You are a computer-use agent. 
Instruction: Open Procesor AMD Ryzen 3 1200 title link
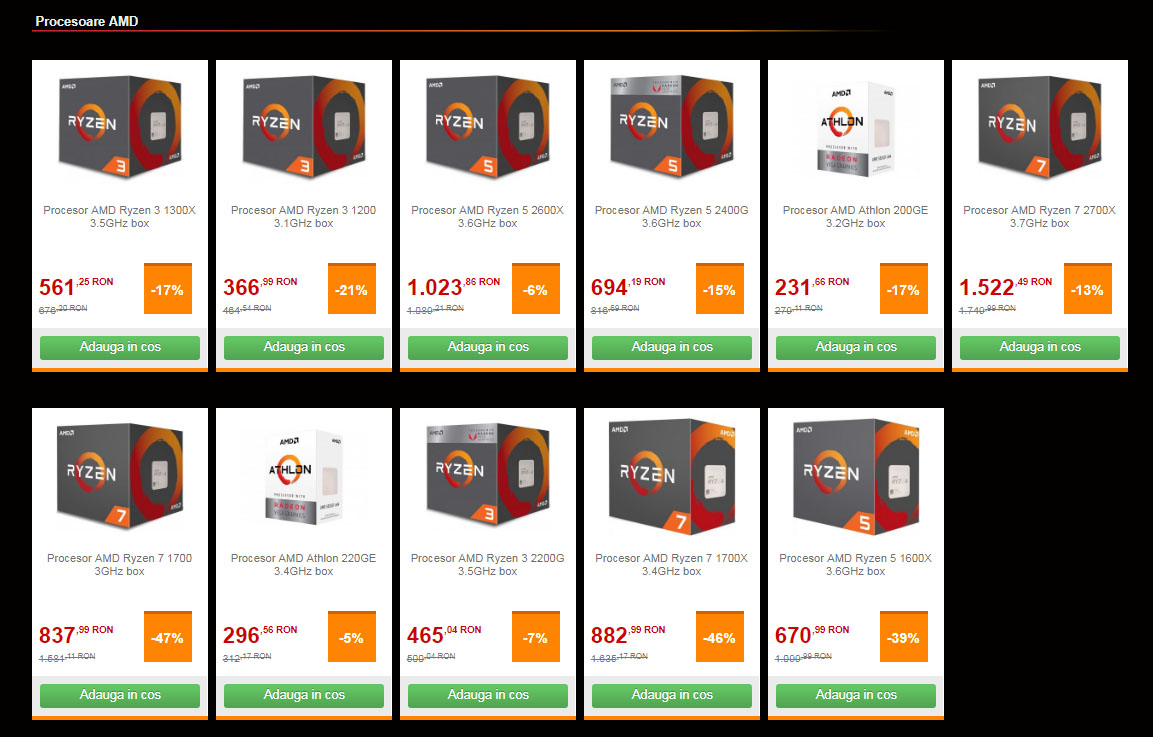click(304, 216)
